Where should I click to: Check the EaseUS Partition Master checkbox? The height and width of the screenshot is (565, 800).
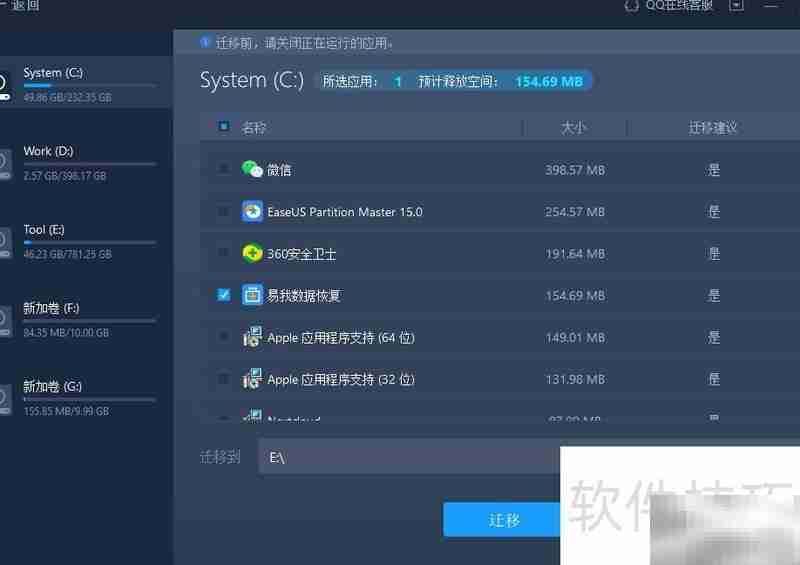click(223, 210)
